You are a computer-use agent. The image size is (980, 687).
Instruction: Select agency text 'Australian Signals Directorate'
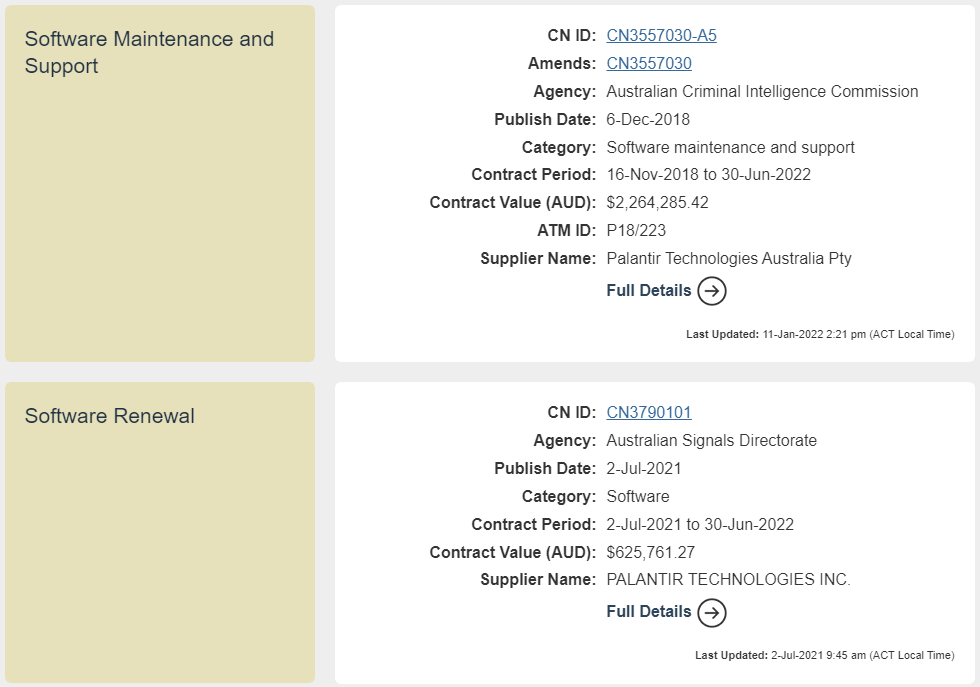click(x=711, y=441)
